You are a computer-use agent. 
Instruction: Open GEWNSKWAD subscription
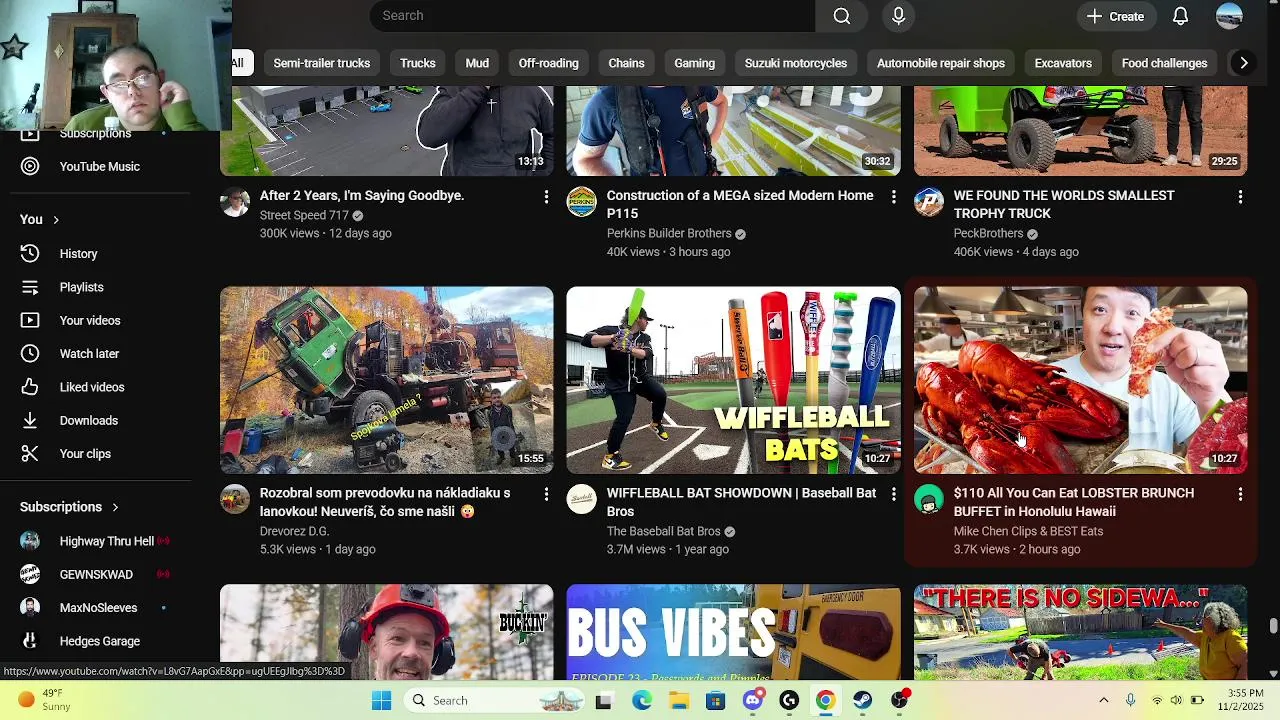point(96,575)
